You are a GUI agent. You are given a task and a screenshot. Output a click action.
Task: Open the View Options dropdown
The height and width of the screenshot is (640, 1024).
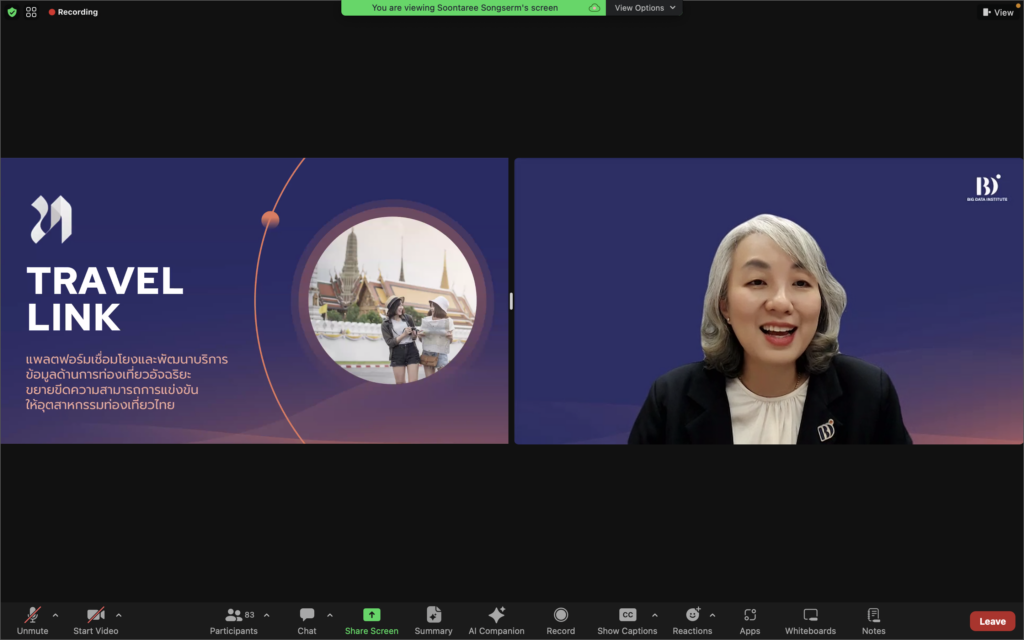pyautogui.click(x=645, y=8)
